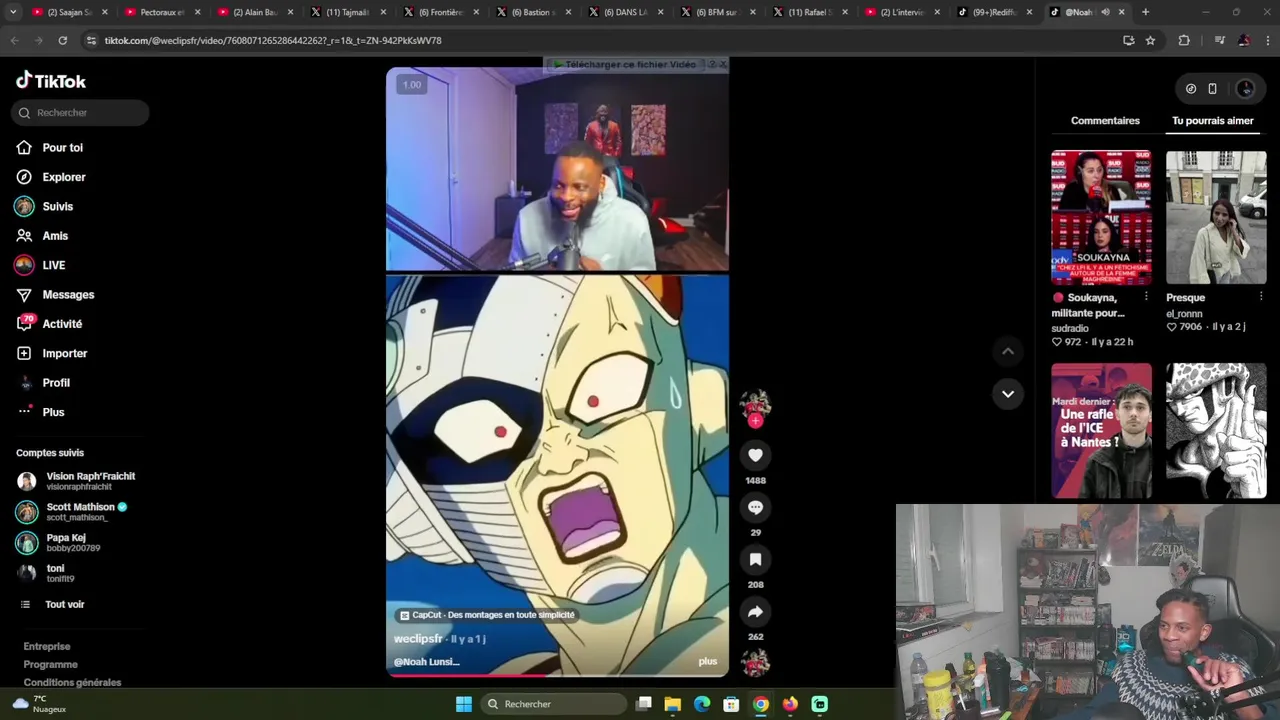The height and width of the screenshot is (720, 1280).
Task: Click the taskbar Rechercher search box
Action: pyautogui.click(x=552, y=704)
